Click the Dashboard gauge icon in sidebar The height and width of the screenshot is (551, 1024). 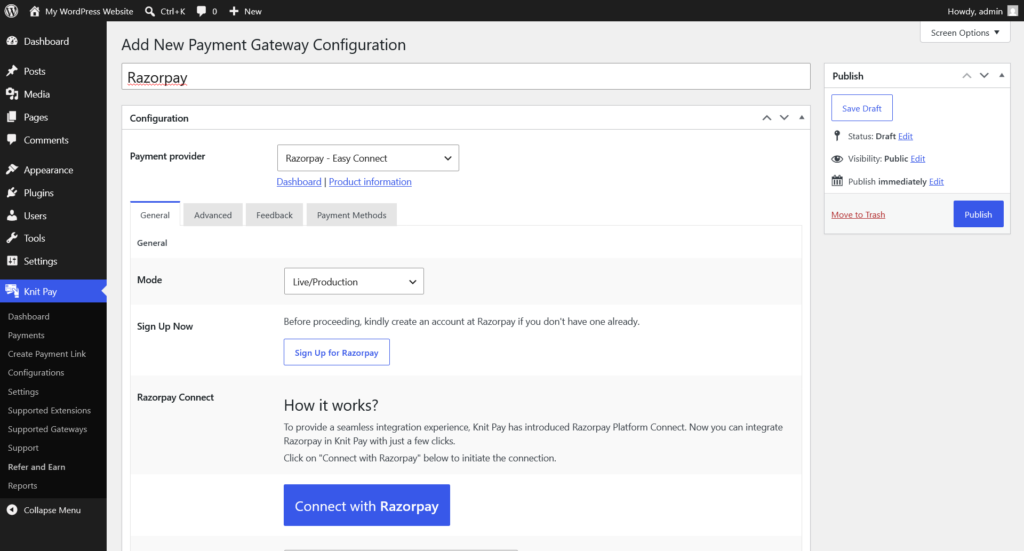coord(12,40)
